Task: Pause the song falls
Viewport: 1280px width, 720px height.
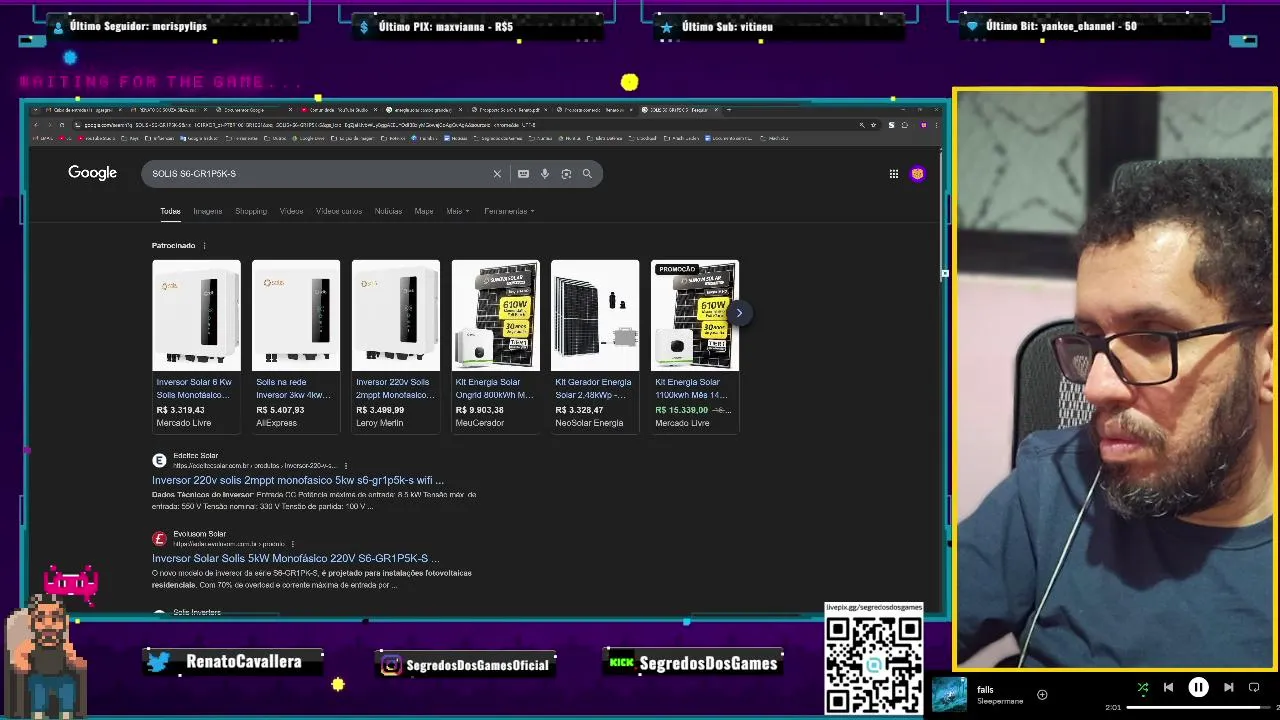Action: pyautogui.click(x=1198, y=687)
